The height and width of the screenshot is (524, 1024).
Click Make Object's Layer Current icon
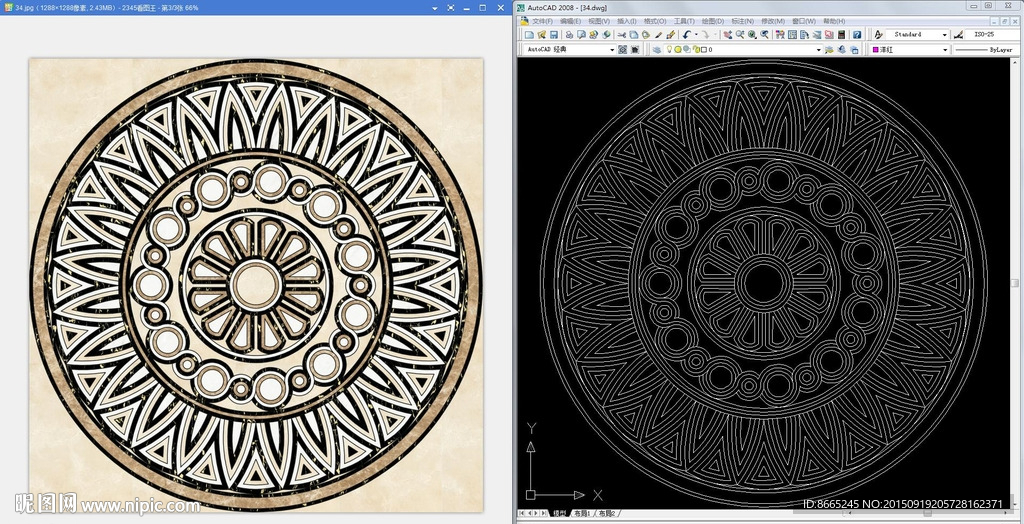829,50
